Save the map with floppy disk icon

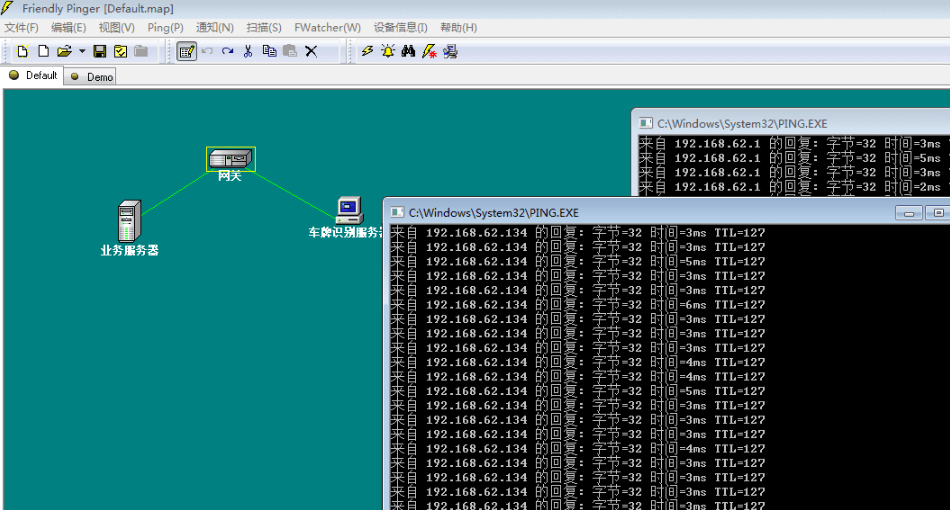[x=100, y=51]
